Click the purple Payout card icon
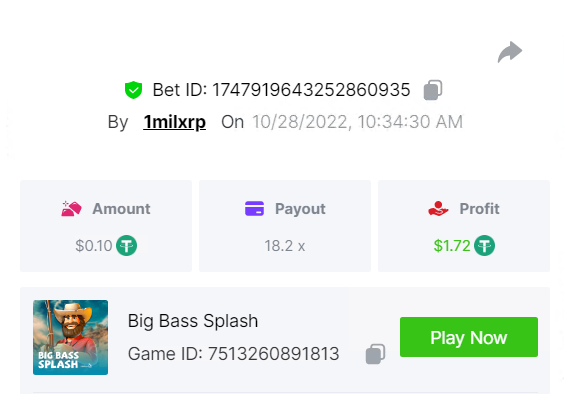 coord(254,209)
